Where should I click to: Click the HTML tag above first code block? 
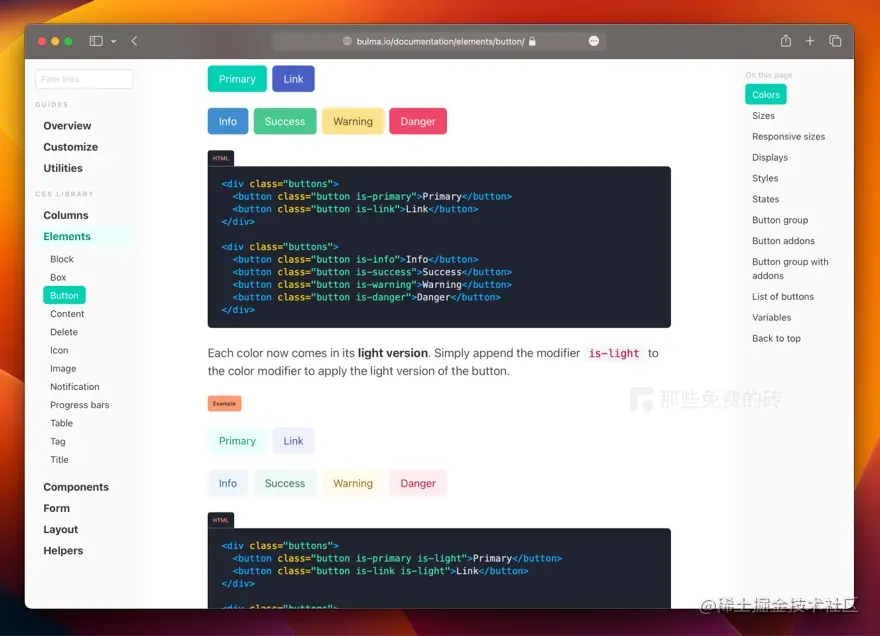pos(221,158)
